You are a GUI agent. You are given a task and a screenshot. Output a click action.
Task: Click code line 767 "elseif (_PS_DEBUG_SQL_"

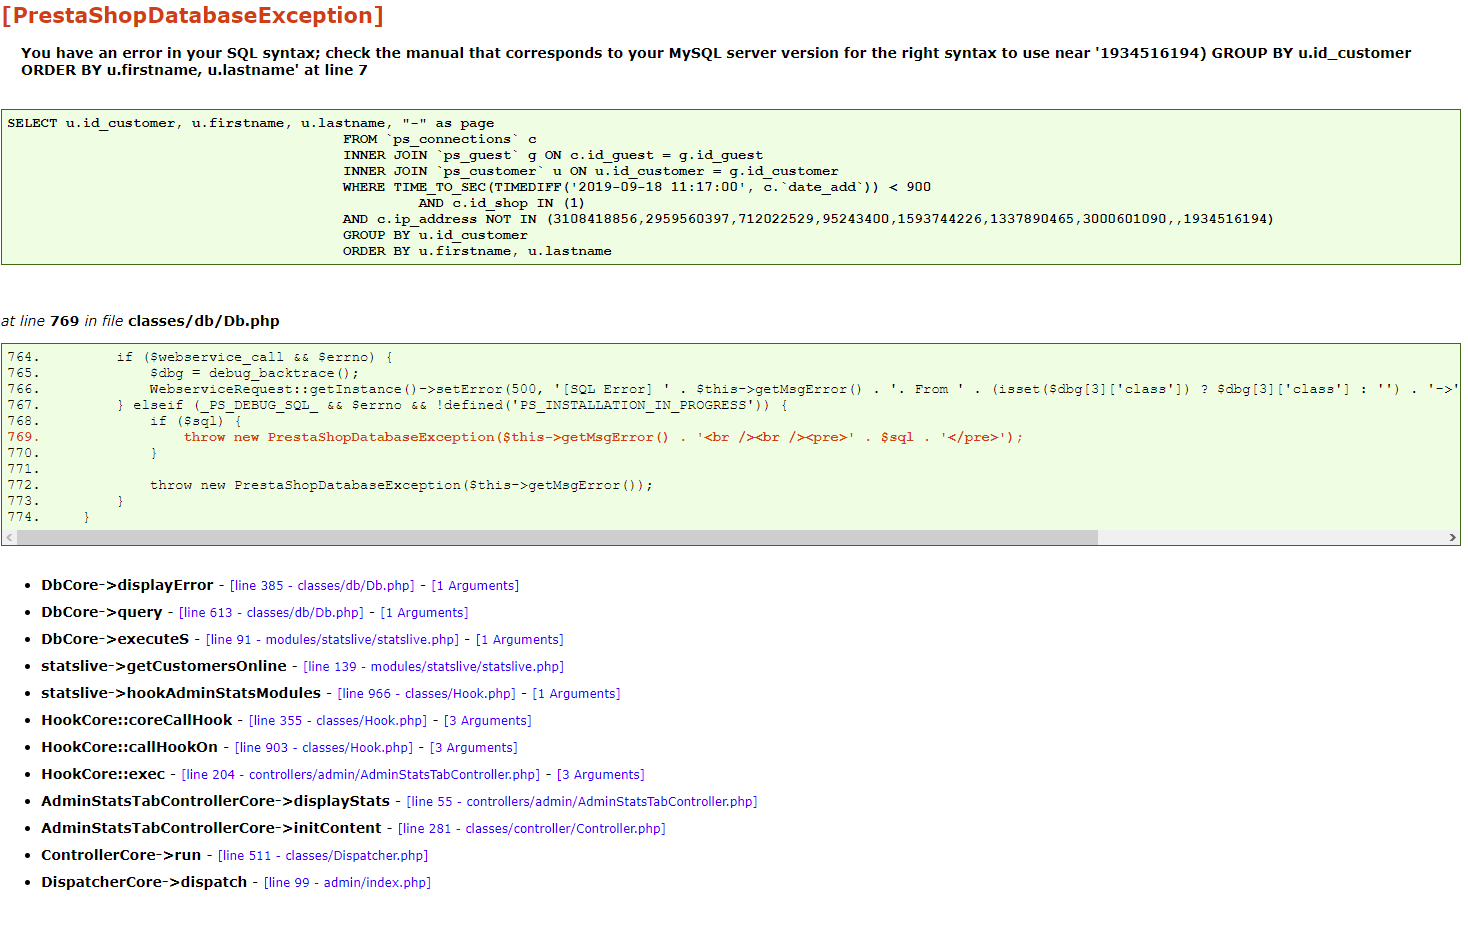[x=452, y=405]
